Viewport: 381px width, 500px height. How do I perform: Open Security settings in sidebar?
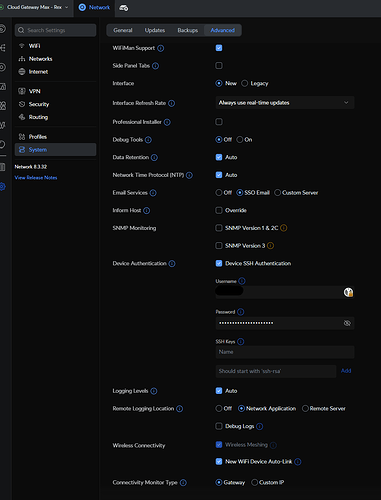tap(55, 104)
